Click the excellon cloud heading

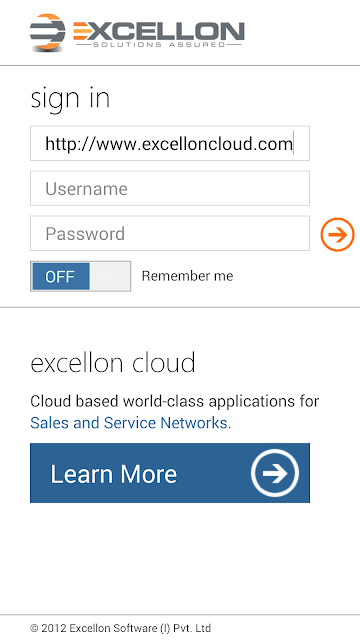113,362
